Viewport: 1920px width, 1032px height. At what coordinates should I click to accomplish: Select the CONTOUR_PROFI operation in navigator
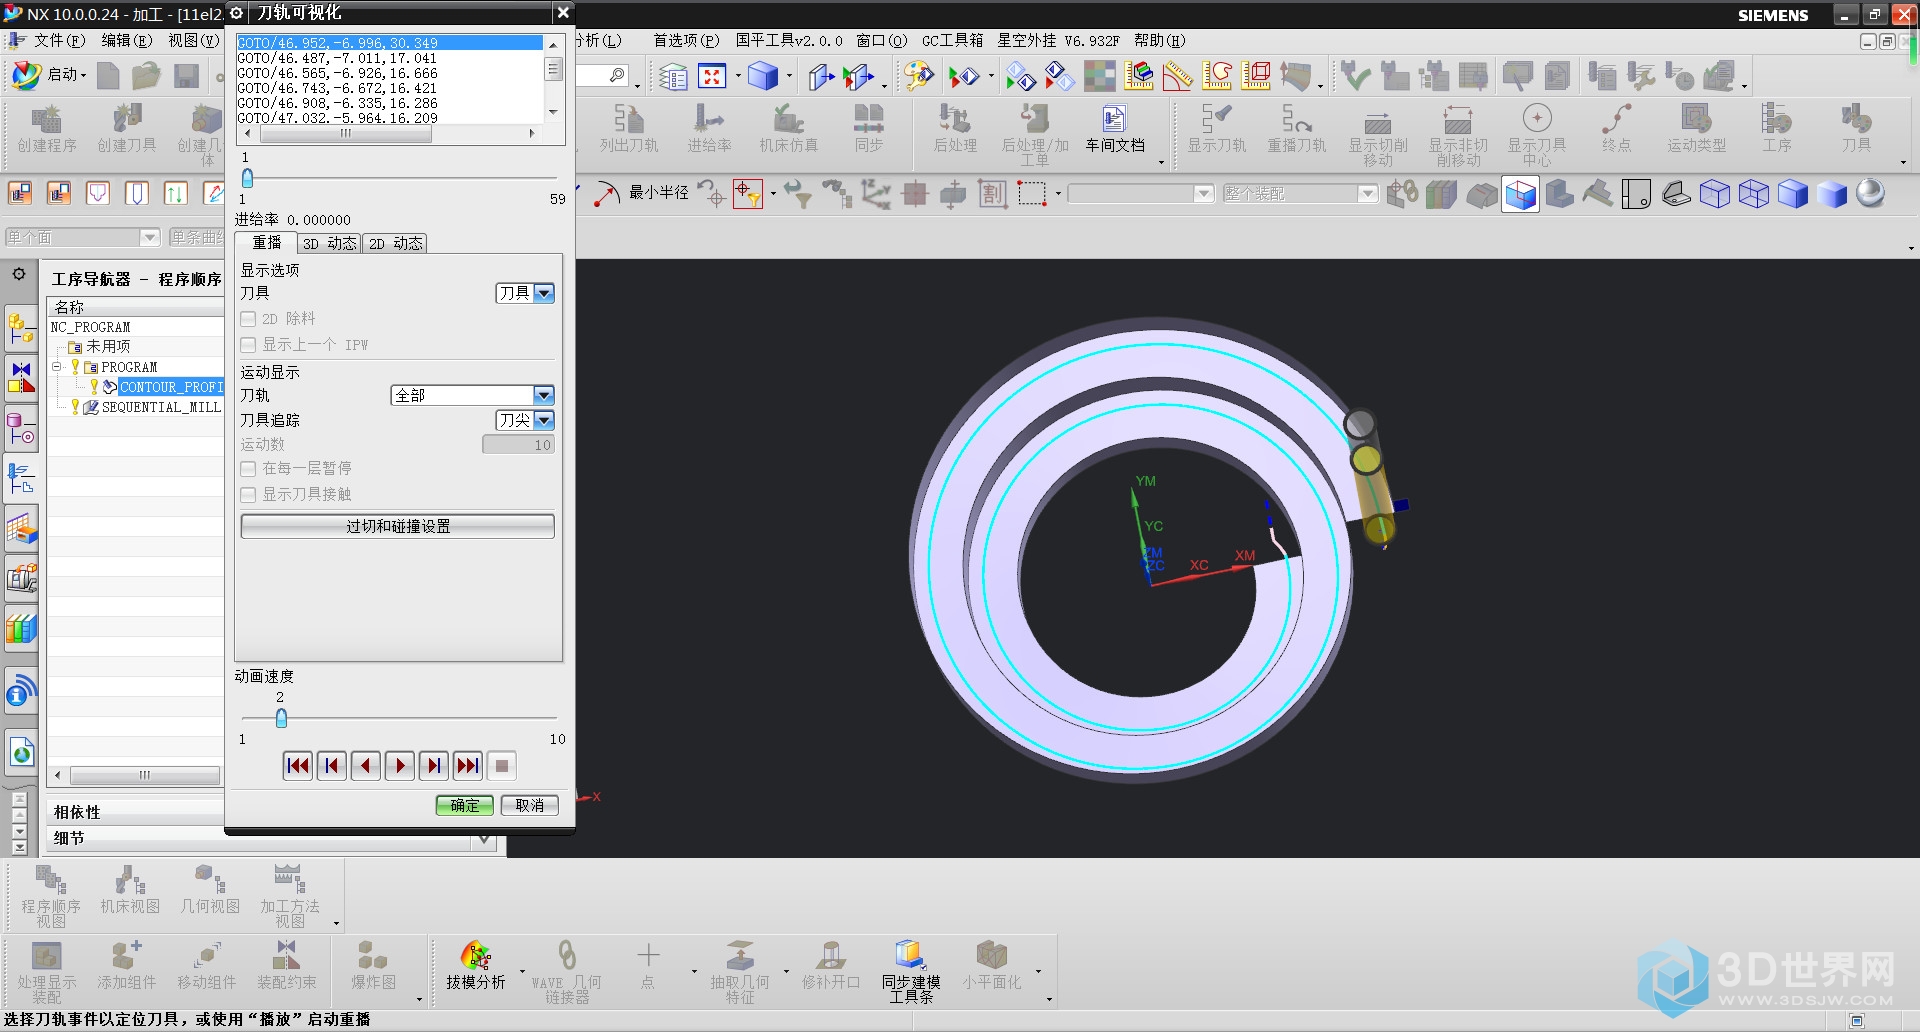(171, 387)
